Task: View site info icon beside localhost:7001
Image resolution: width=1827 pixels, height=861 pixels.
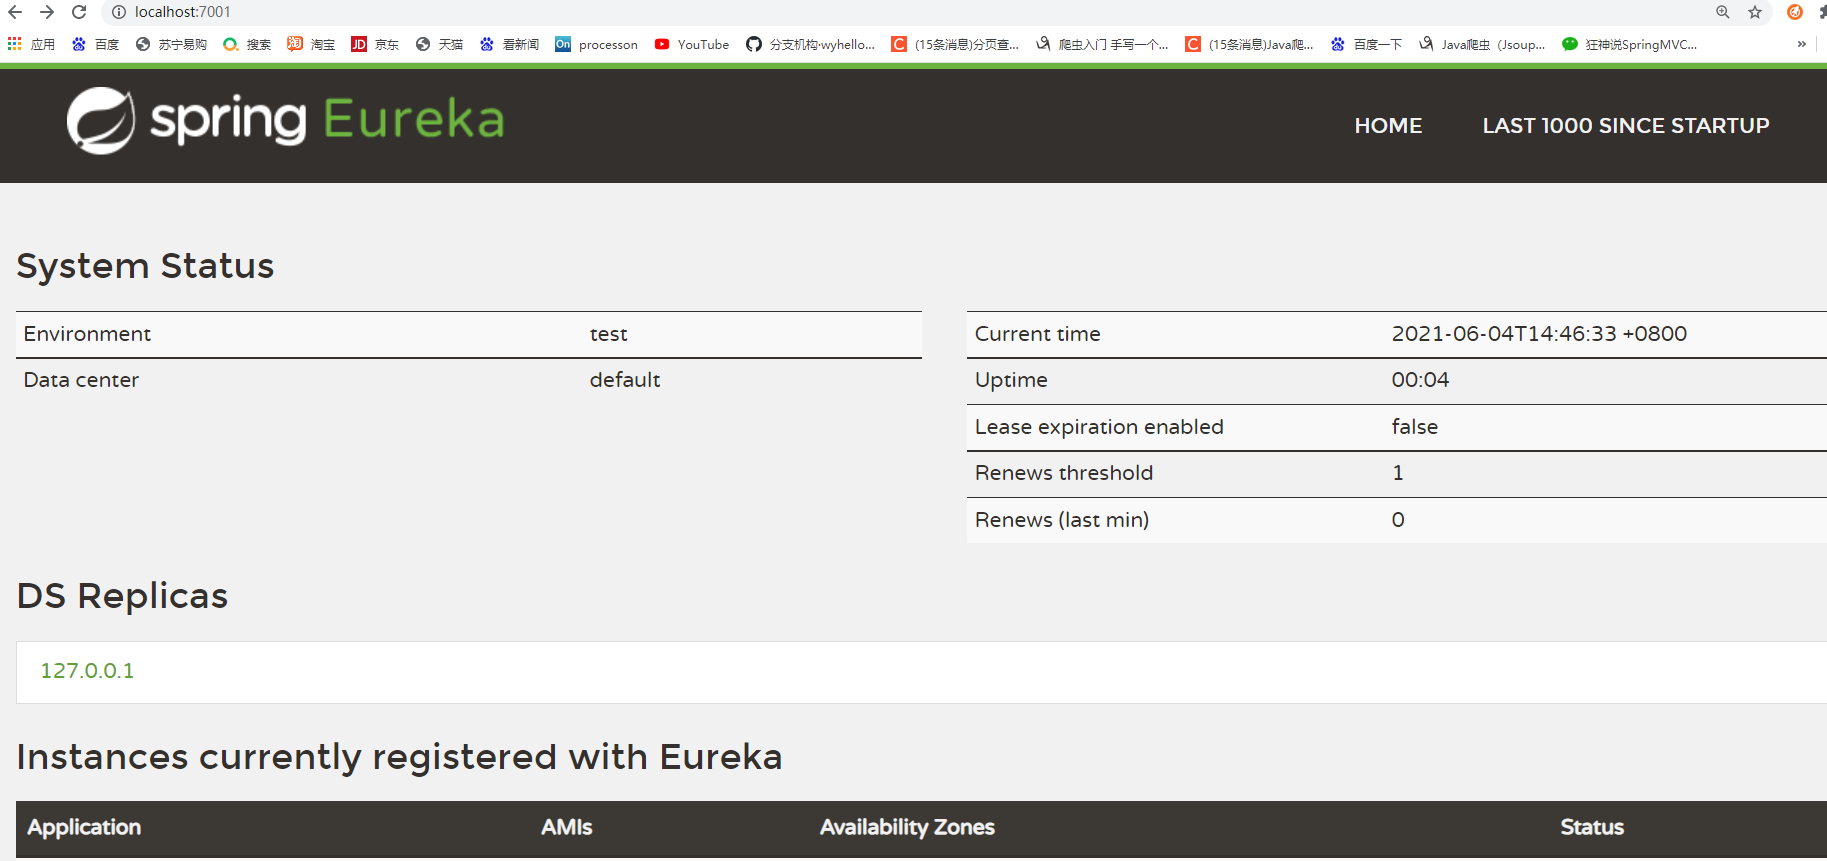Action: [x=119, y=12]
